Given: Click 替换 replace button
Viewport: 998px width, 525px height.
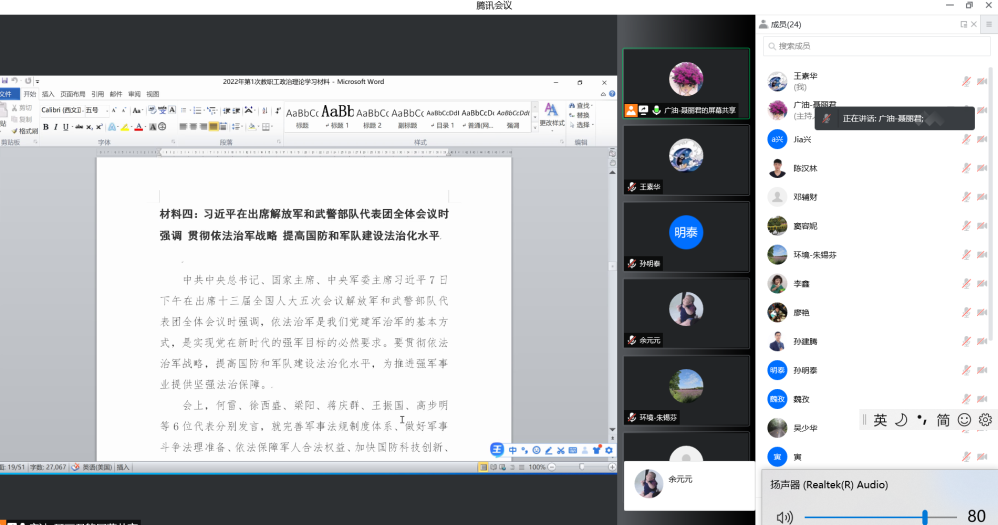Looking at the screenshot, I should pos(580,115).
